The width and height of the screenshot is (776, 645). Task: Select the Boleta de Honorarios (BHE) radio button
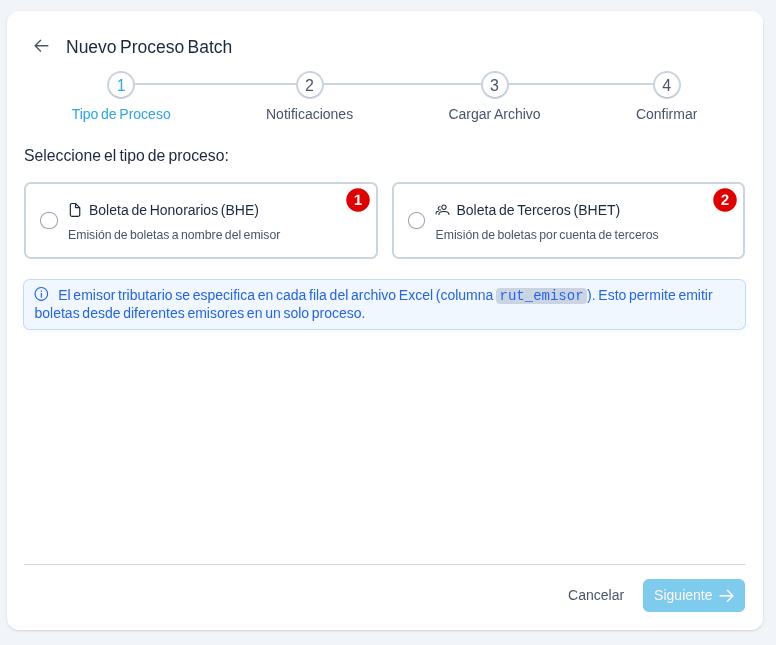click(49, 220)
